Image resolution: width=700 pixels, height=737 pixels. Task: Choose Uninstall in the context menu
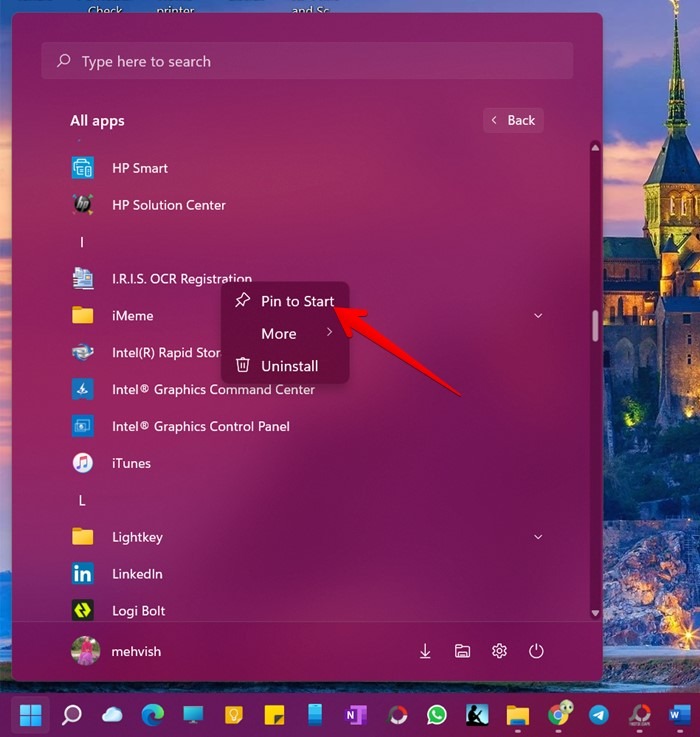click(x=285, y=366)
